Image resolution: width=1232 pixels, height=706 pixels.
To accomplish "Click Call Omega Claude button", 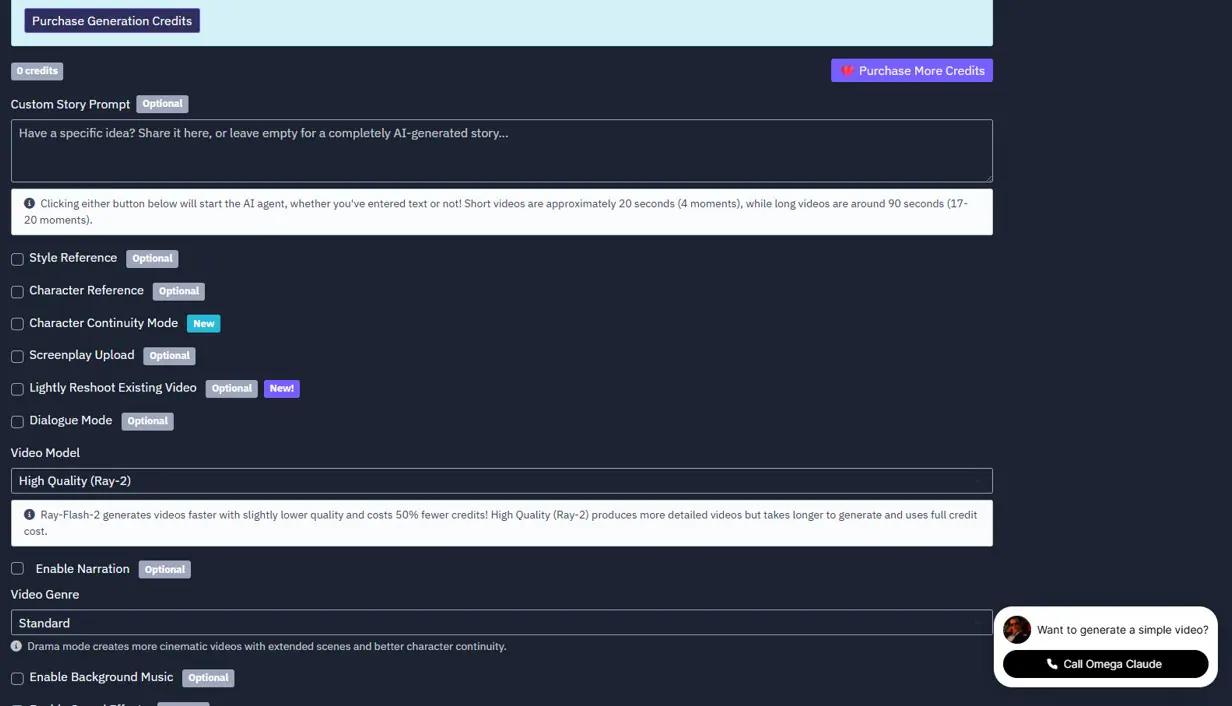I will [1105, 664].
